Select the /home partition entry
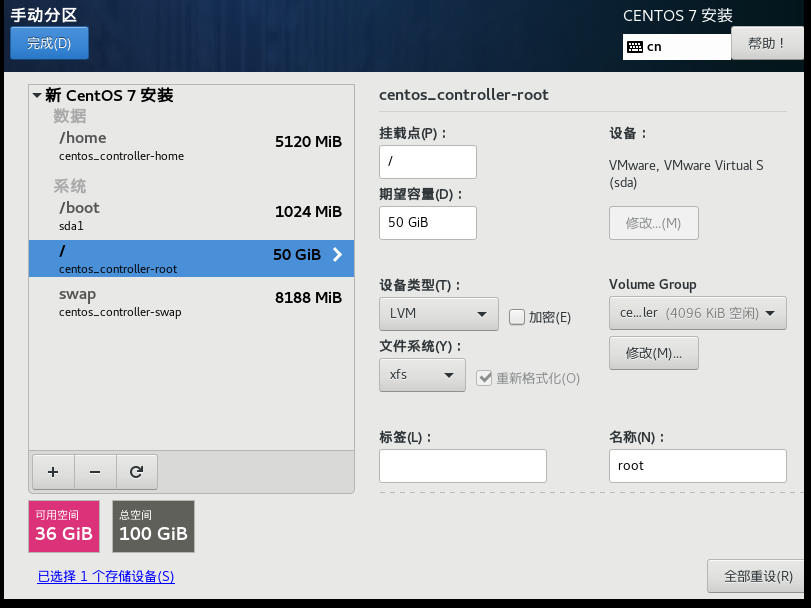811x608 pixels. pos(191,146)
